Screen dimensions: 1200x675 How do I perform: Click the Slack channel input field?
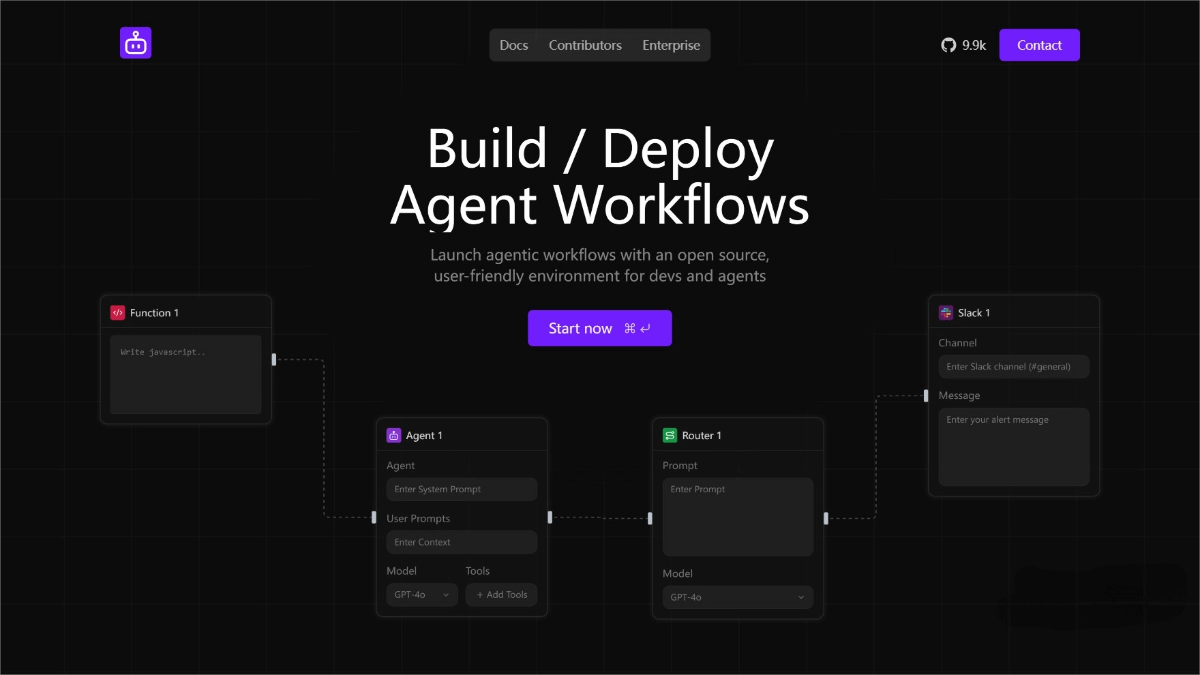coord(1014,366)
